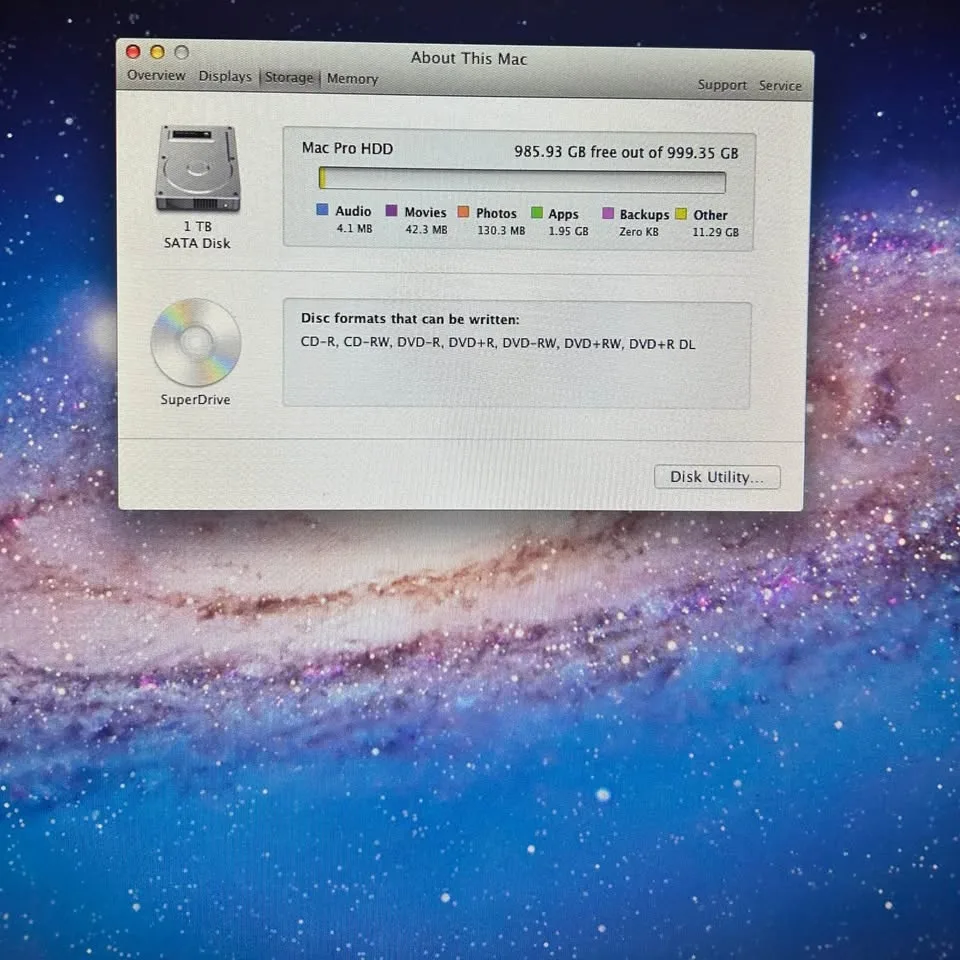Click the magenta Backups category icon

pyautogui.click(x=607, y=213)
